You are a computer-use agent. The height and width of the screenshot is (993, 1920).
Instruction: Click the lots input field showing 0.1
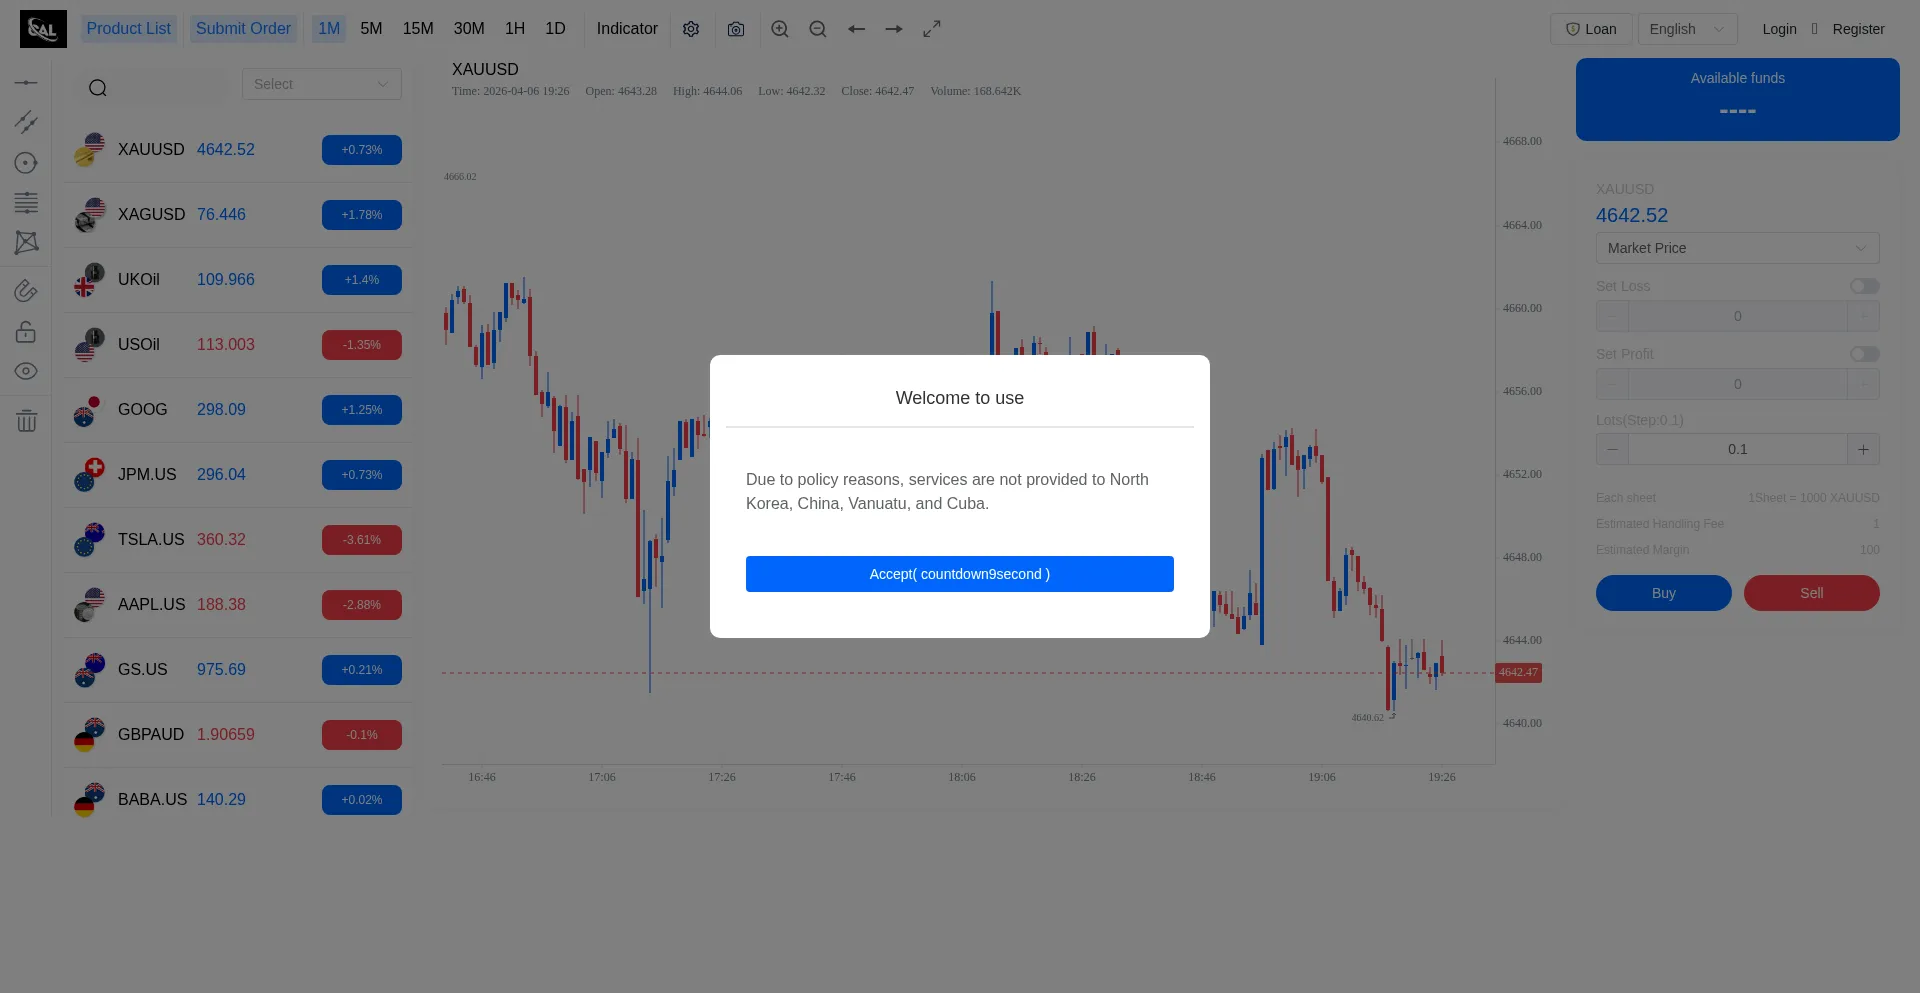coord(1738,449)
